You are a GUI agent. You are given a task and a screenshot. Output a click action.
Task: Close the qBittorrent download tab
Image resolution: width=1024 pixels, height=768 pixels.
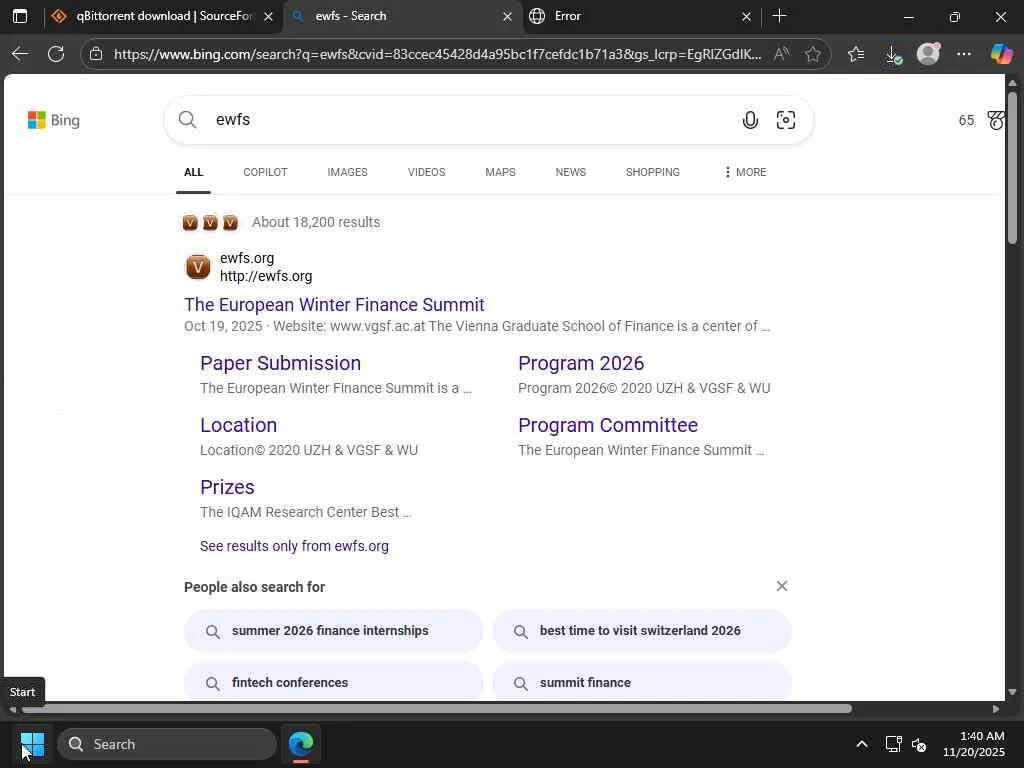coord(268,16)
